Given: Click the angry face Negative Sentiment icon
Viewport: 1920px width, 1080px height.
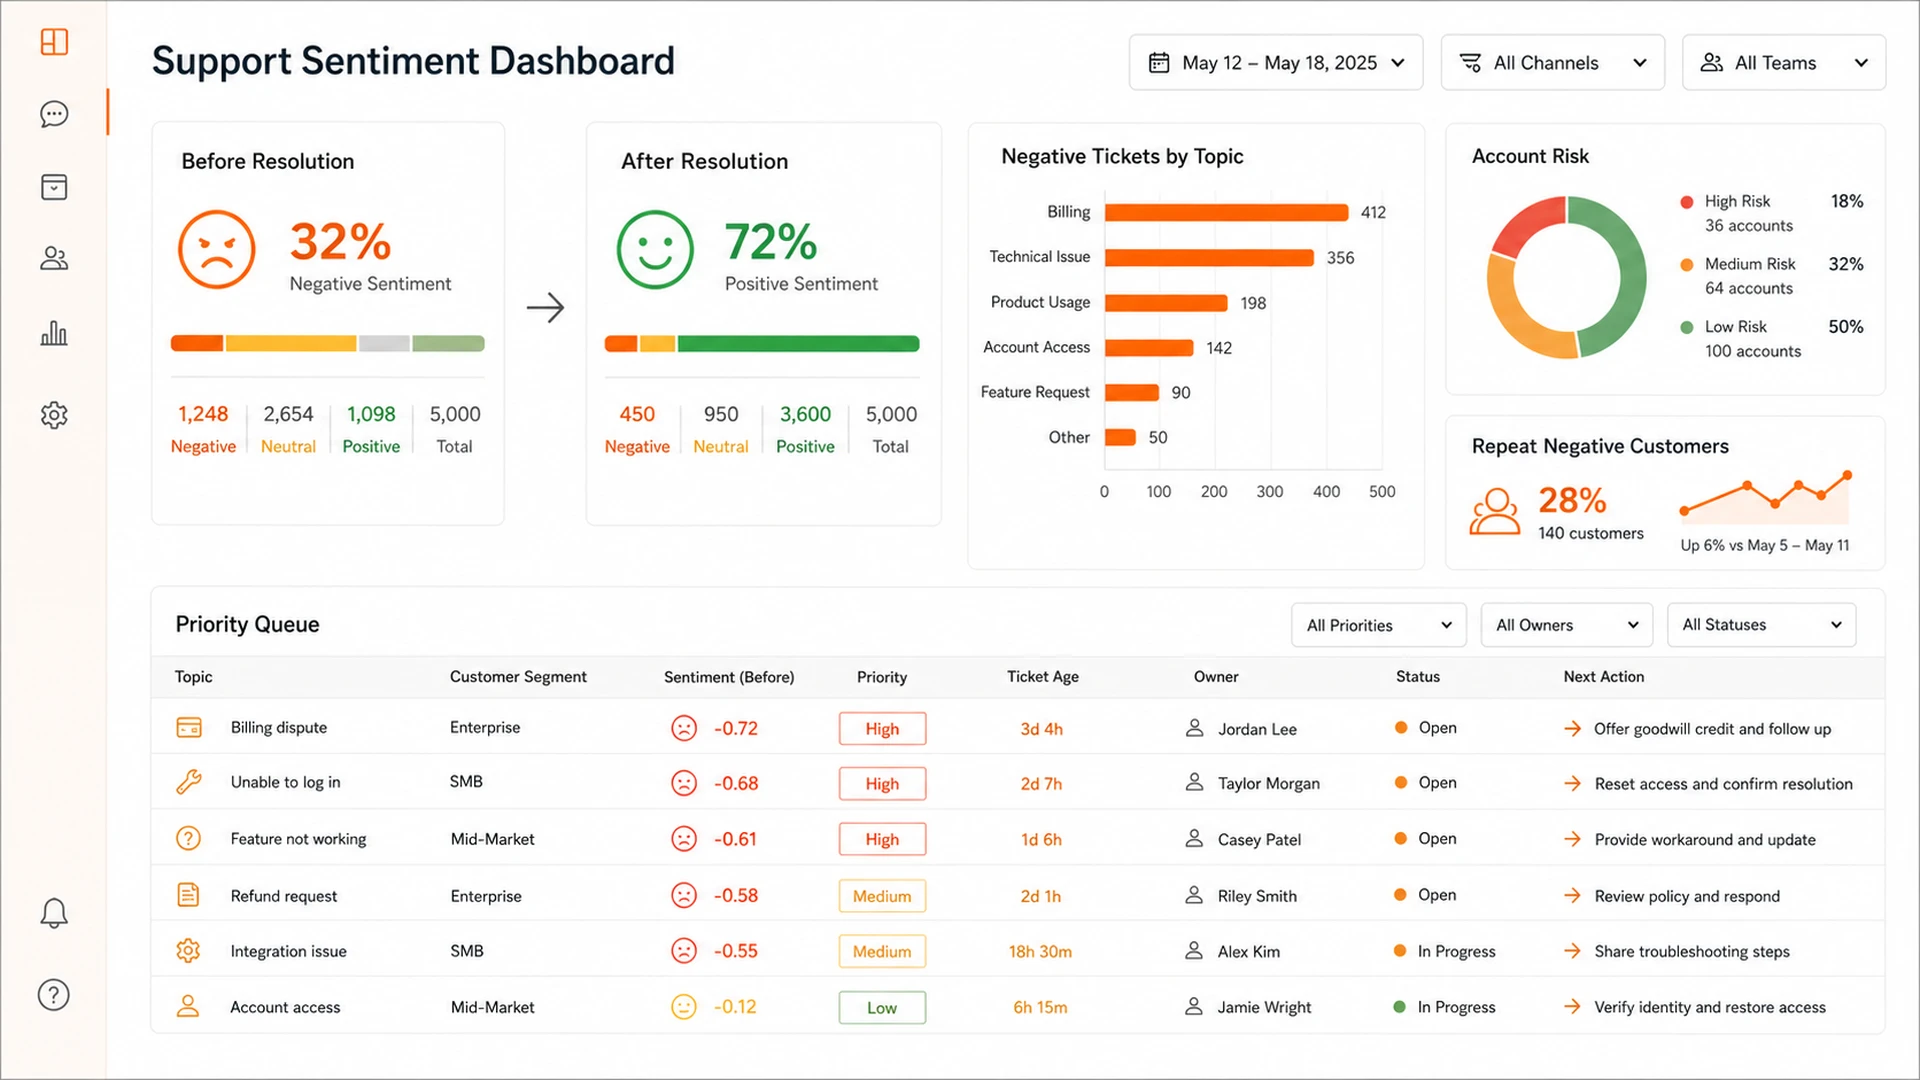Looking at the screenshot, I should 216,249.
